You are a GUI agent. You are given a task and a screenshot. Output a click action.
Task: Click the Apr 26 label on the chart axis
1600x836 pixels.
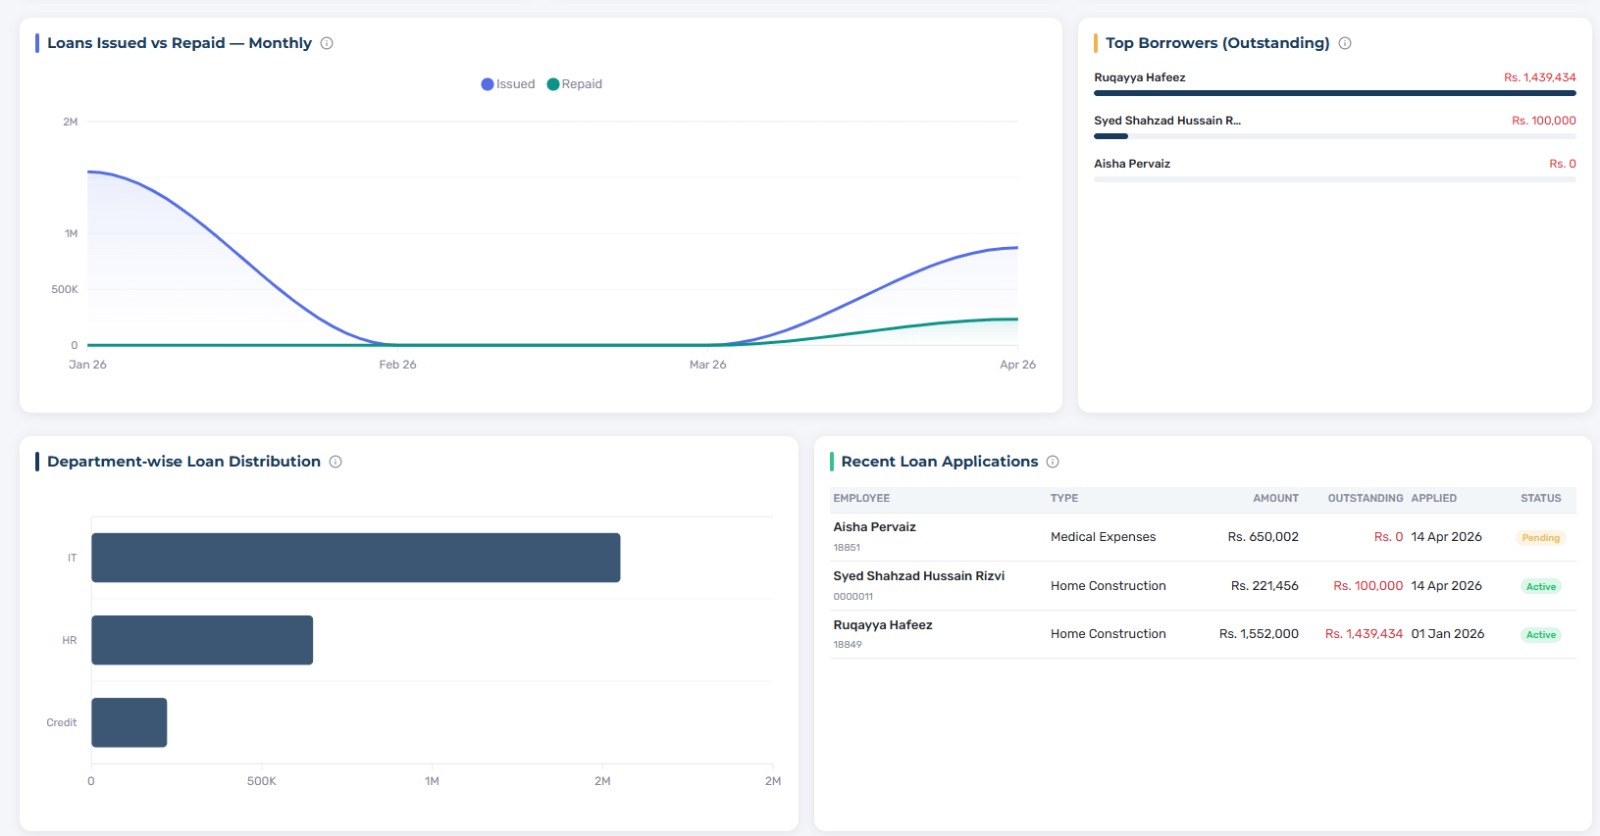1018,365
